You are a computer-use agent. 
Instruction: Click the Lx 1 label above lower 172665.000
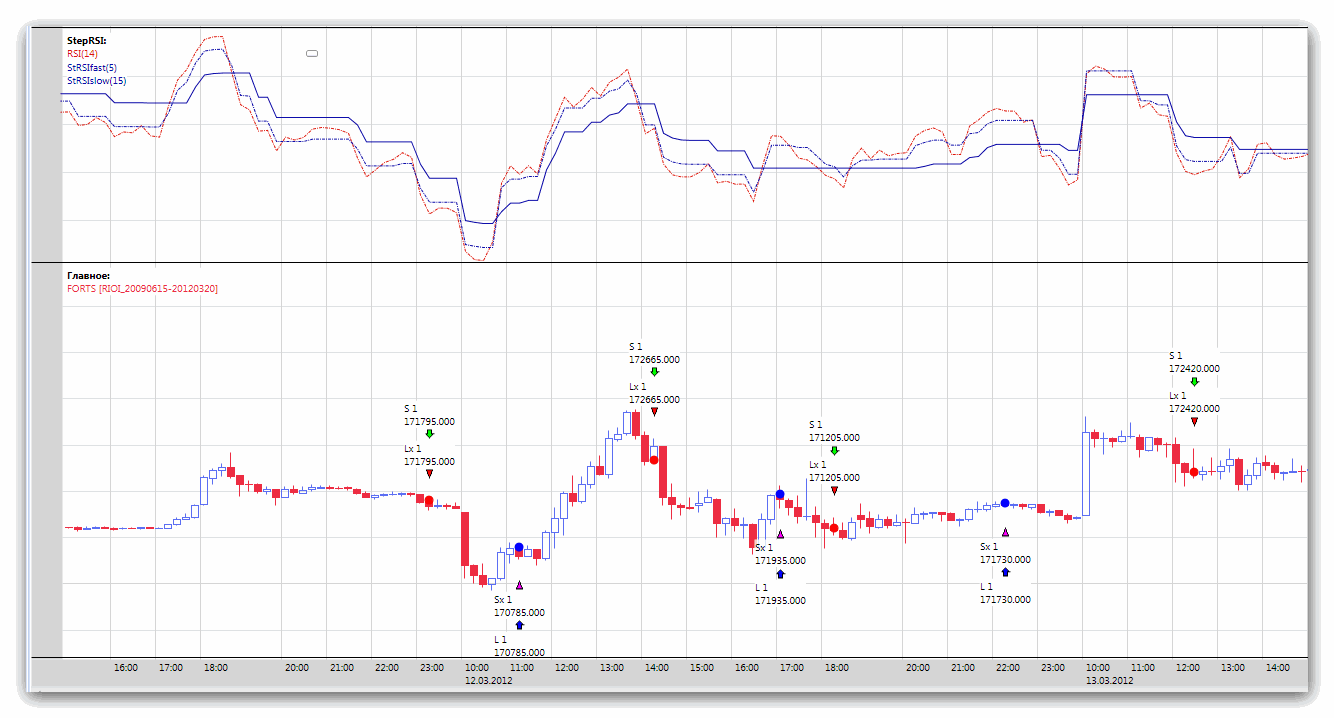point(638,387)
